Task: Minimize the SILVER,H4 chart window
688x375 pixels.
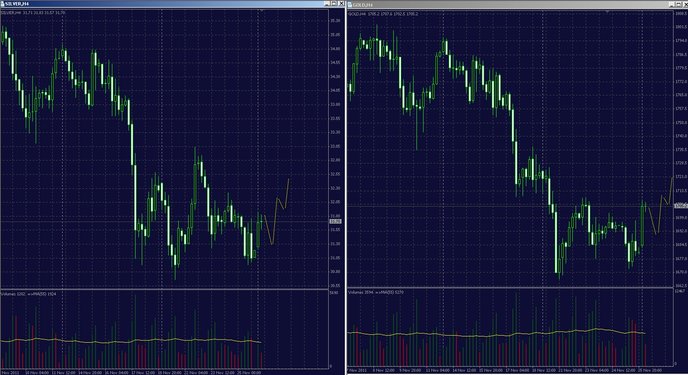Action: pos(327,4)
